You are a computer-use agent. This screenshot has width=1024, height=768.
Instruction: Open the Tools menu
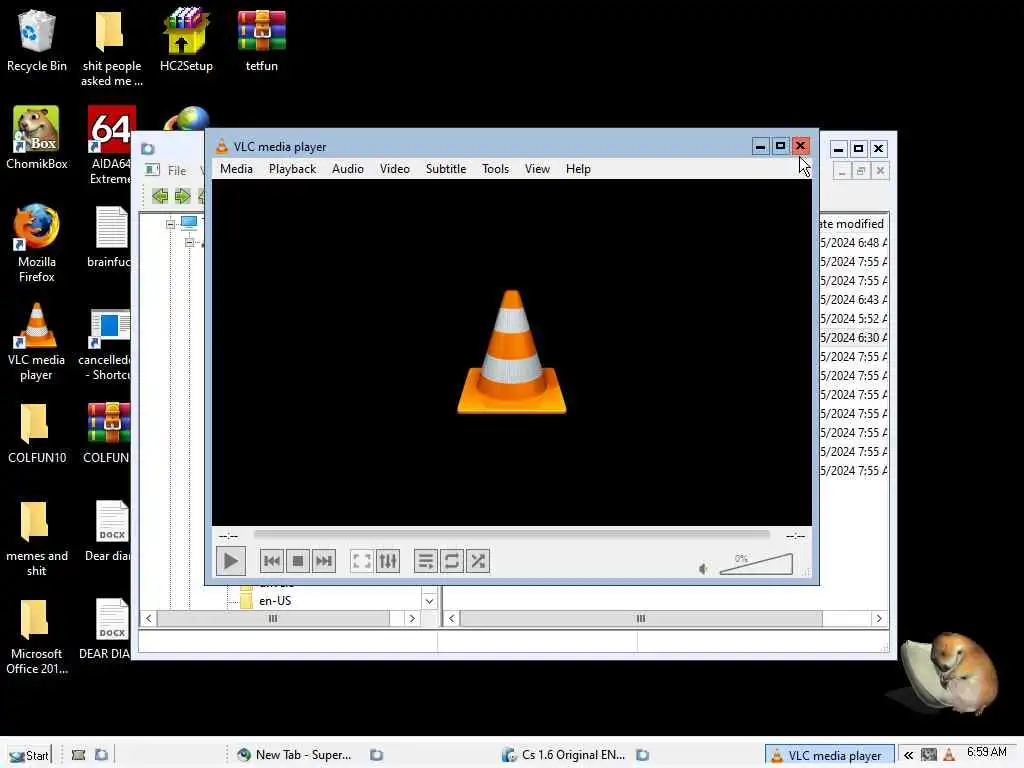(496, 169)
